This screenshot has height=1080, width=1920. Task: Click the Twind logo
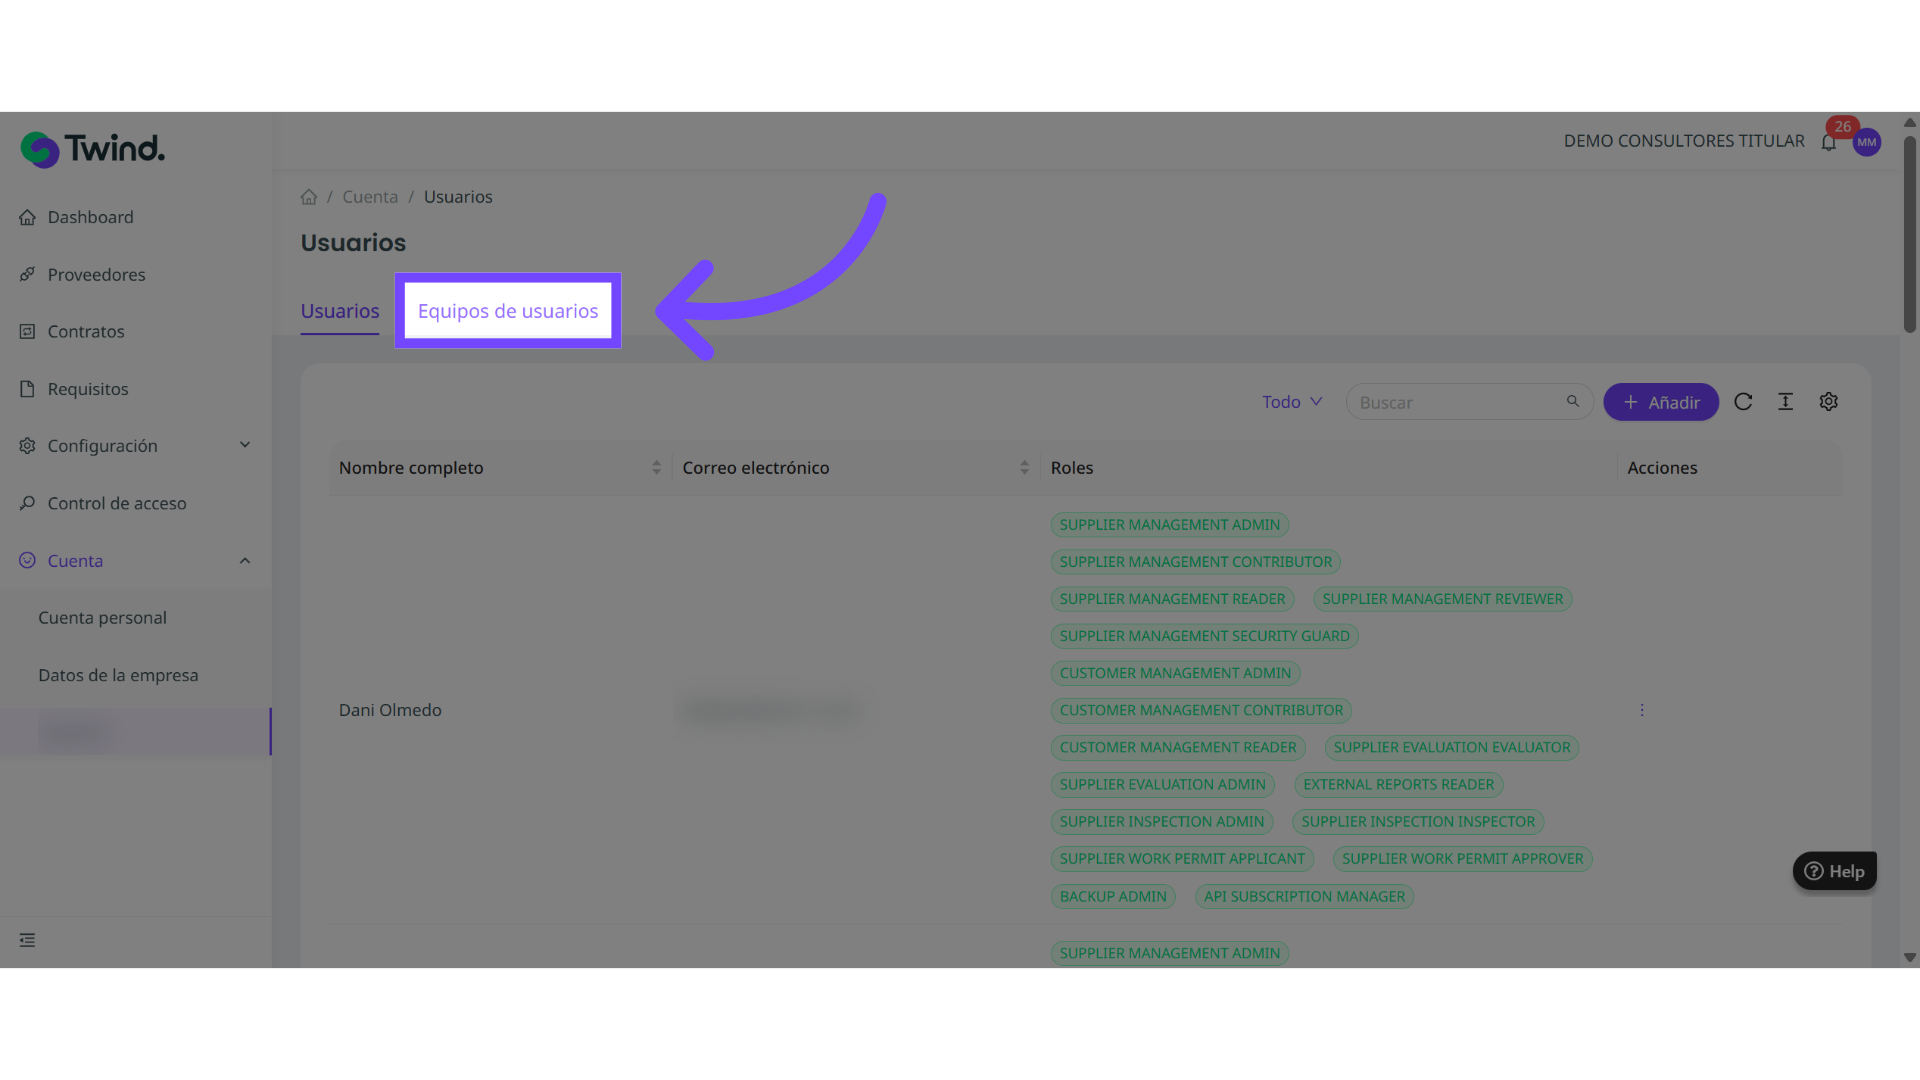(92, 149)
